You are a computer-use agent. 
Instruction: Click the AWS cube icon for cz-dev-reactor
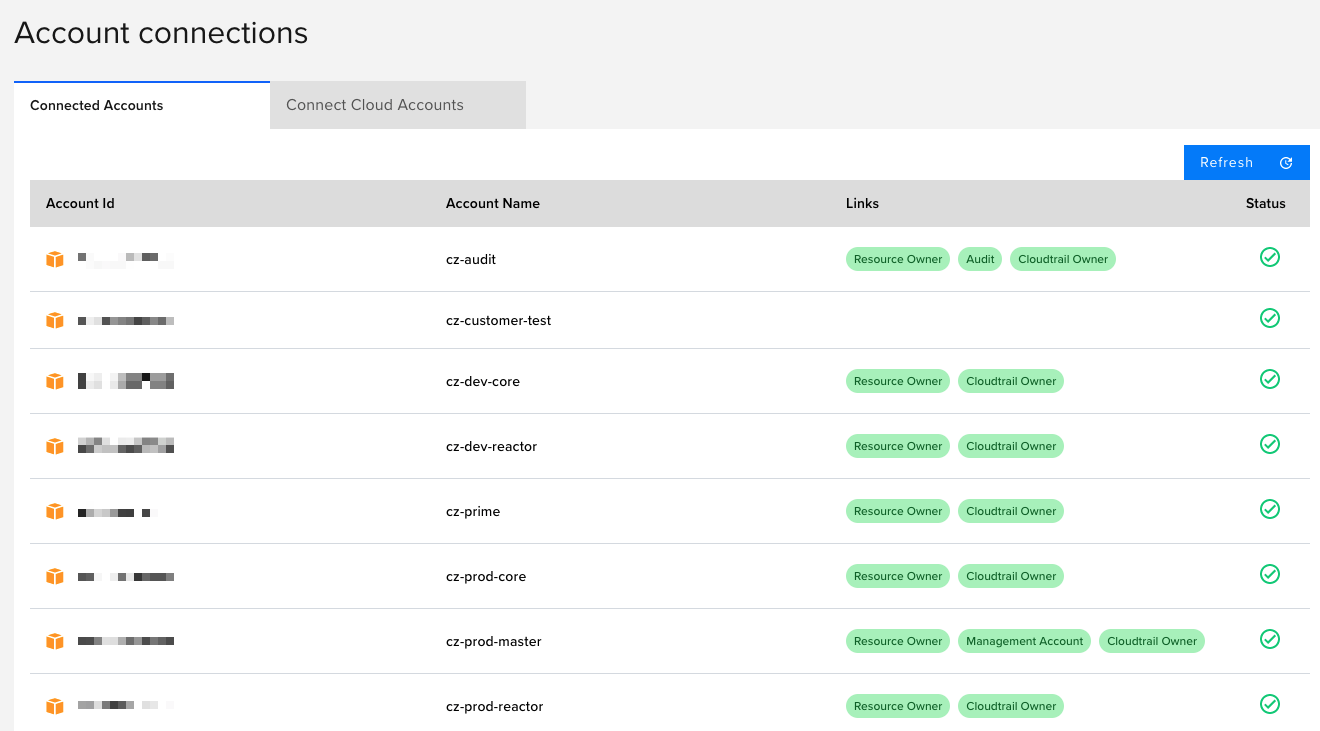click(x=55, y=447)
